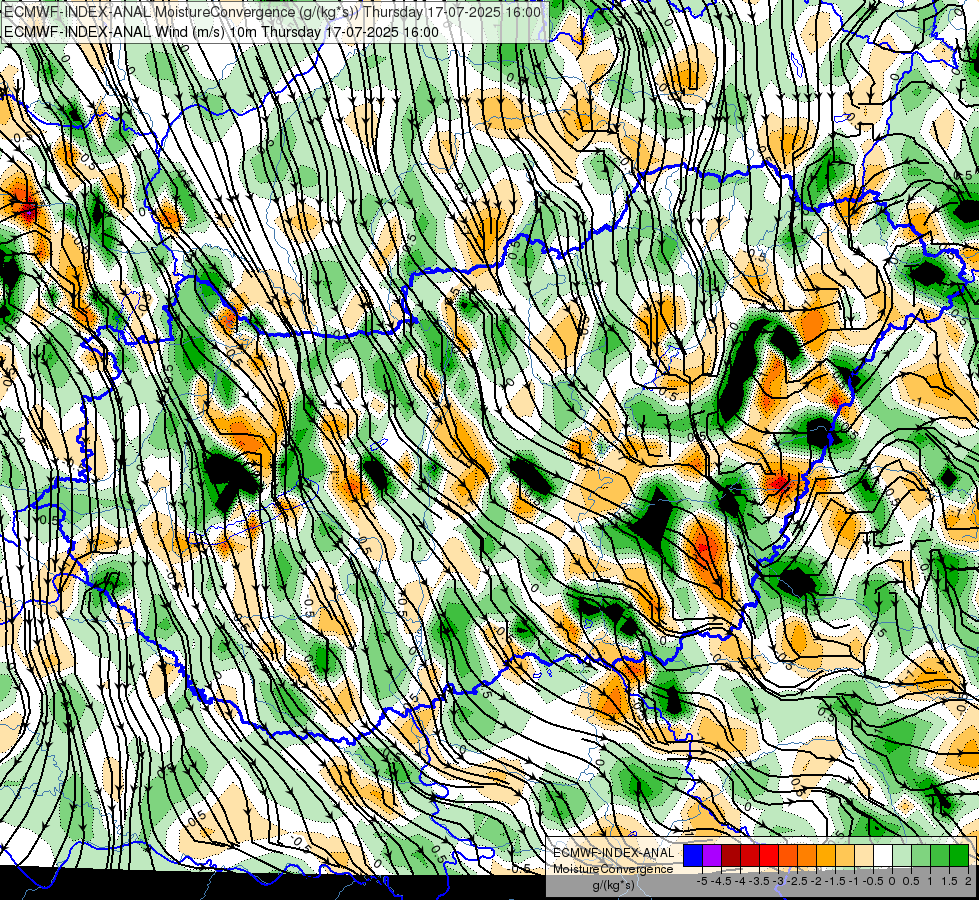Click the legend swatch between -1.5 and -1
This screenshot has width=979, height=900.
point(845,856)
